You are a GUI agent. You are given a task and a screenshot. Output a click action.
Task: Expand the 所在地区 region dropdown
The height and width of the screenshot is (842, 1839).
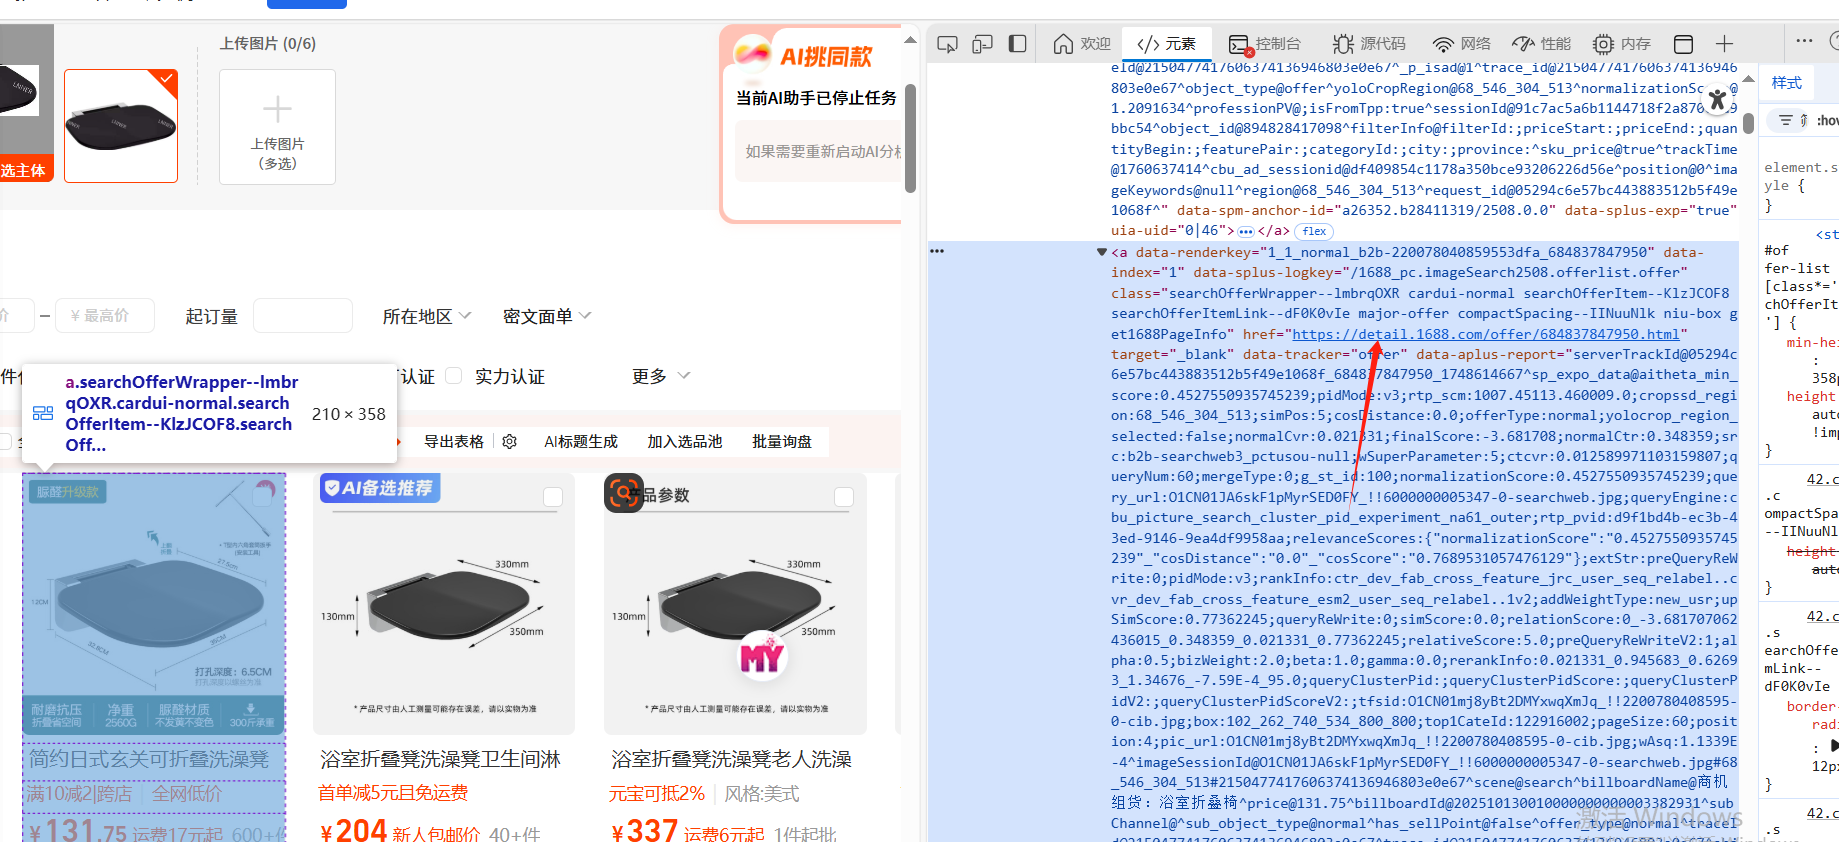427,316
